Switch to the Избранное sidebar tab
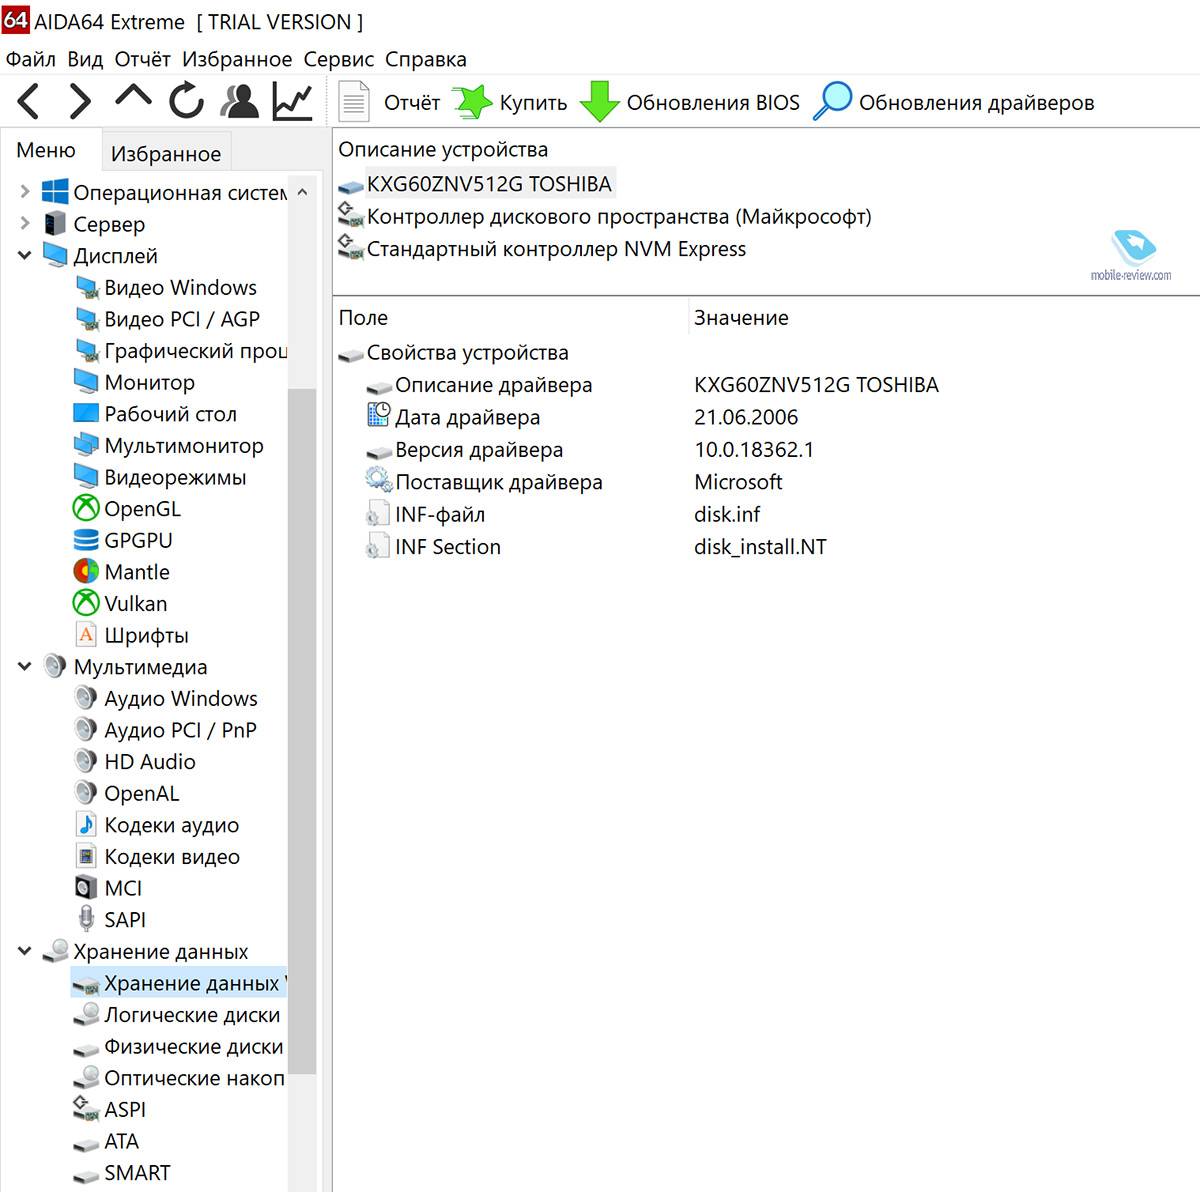The width and height of the screenshot is (1200, 1192). (x=166, y=153)
